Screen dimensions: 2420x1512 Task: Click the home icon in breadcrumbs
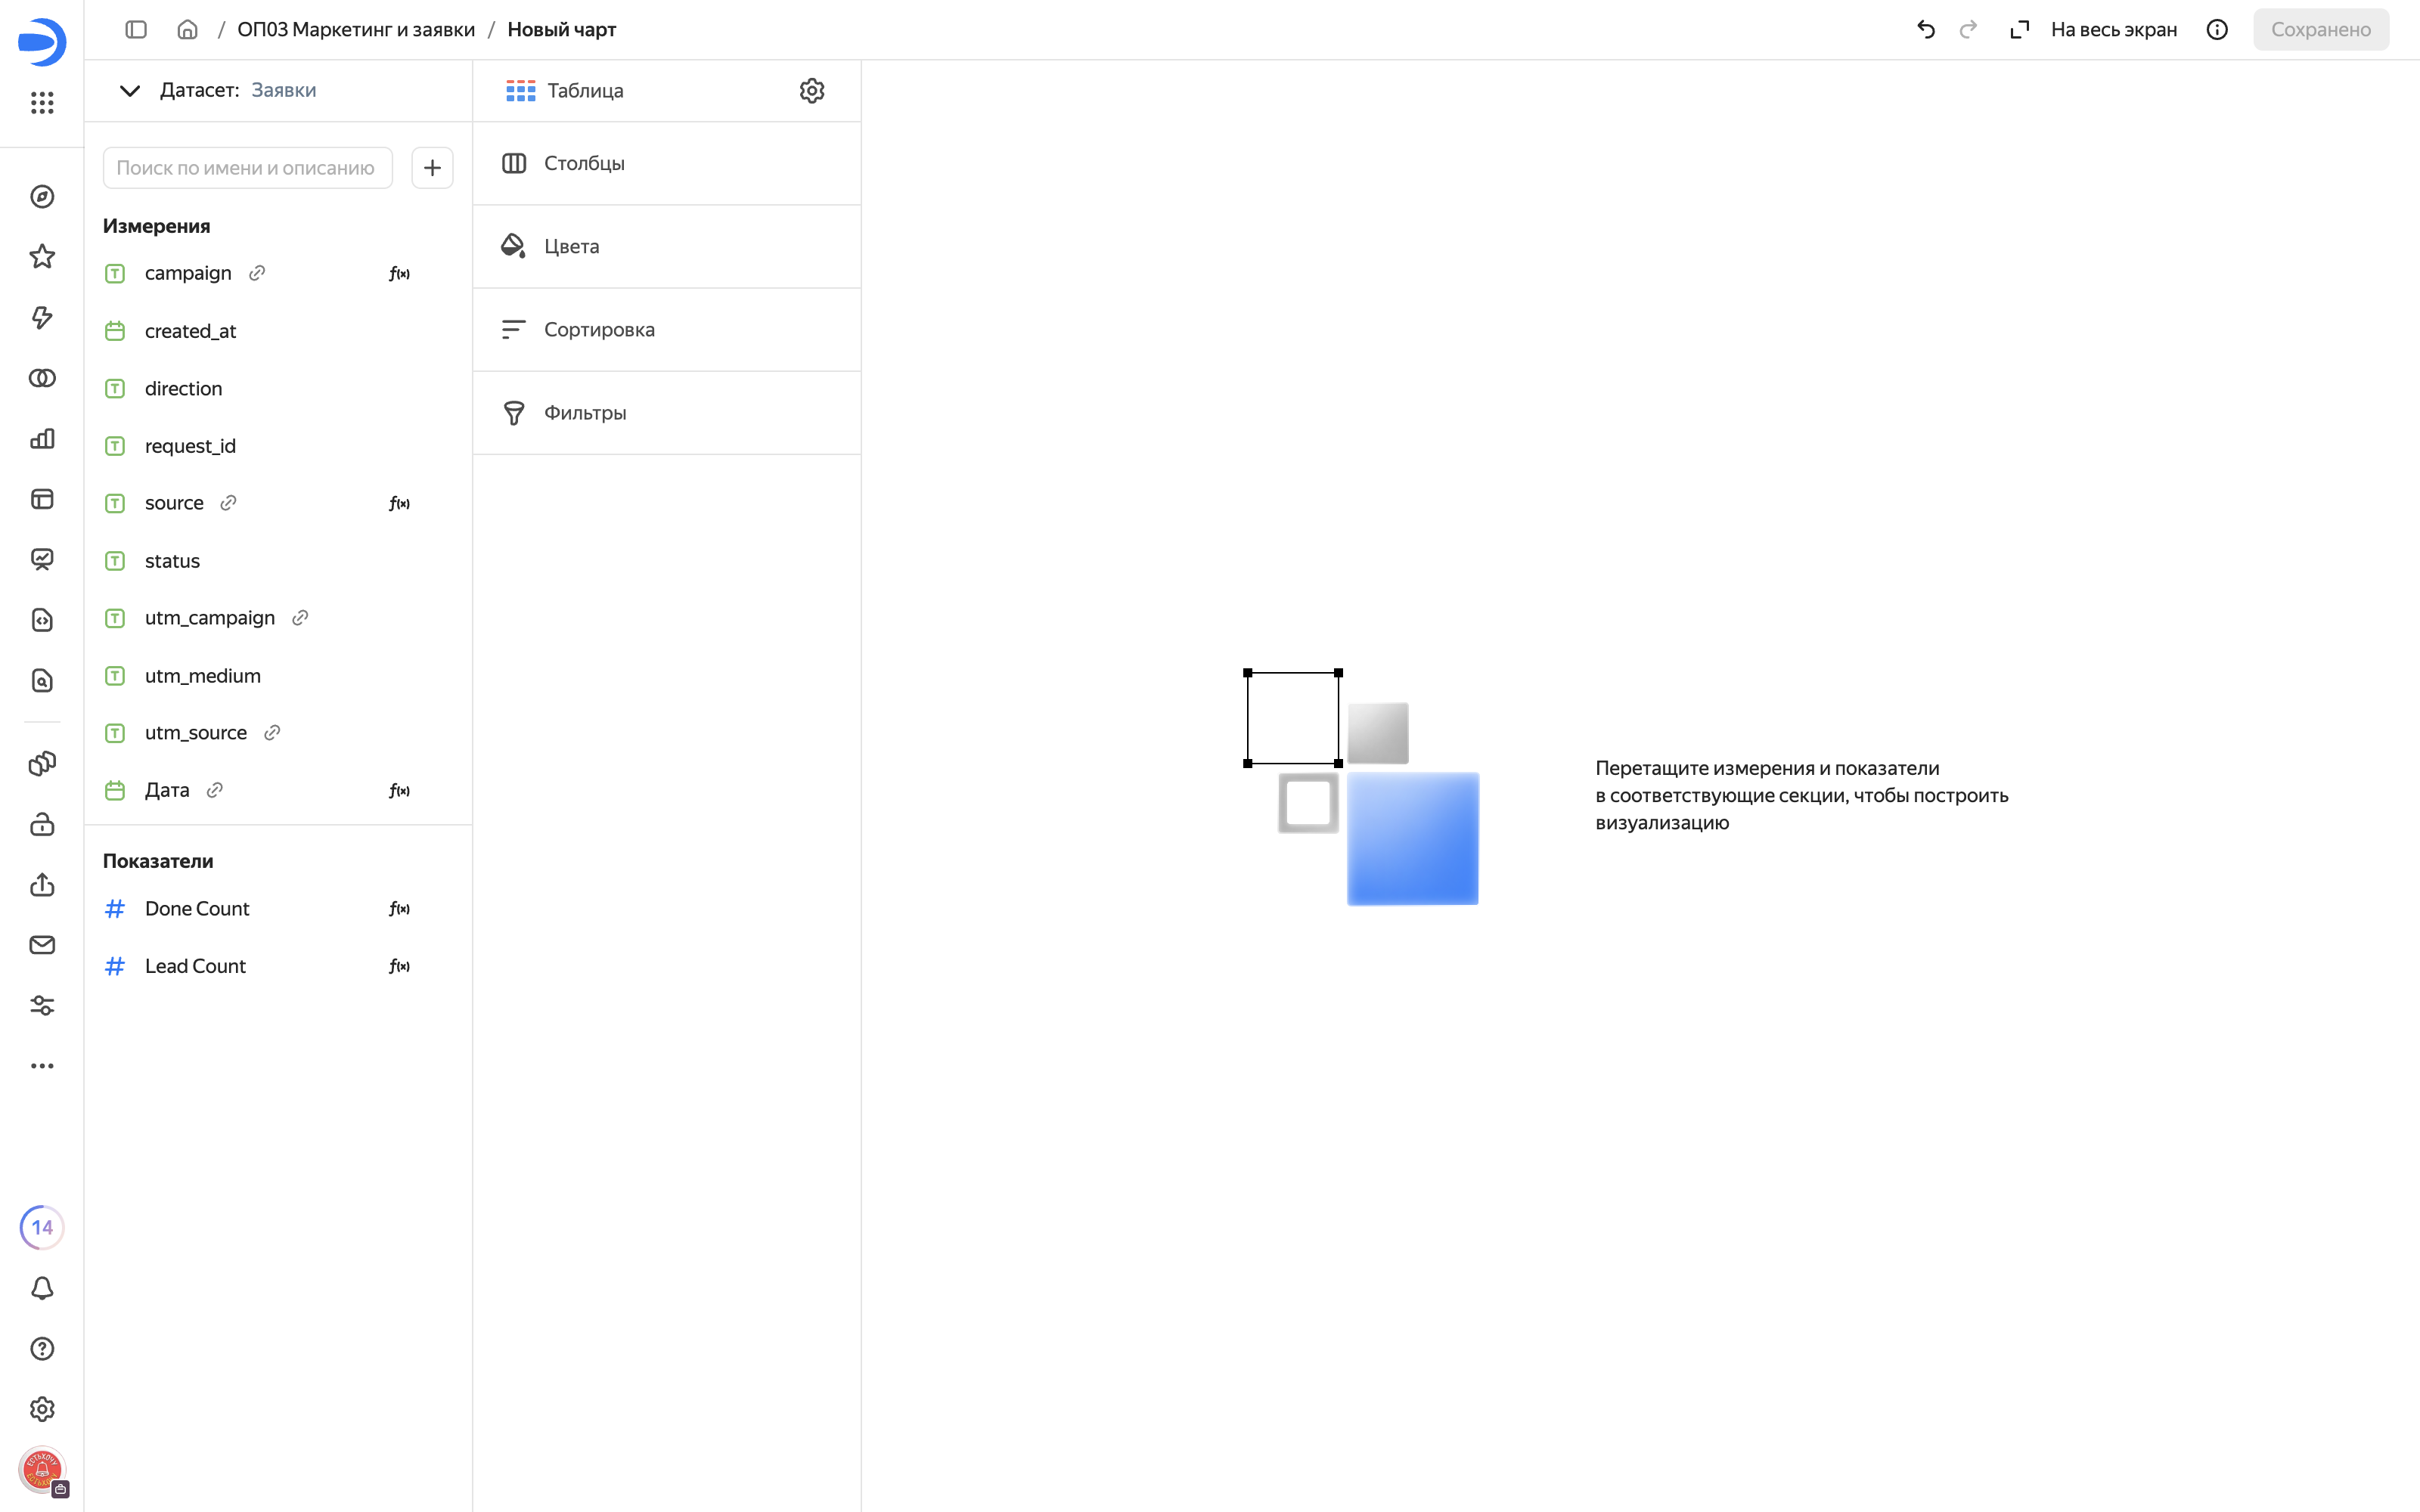pyautogui.click(x=187, y=30)
